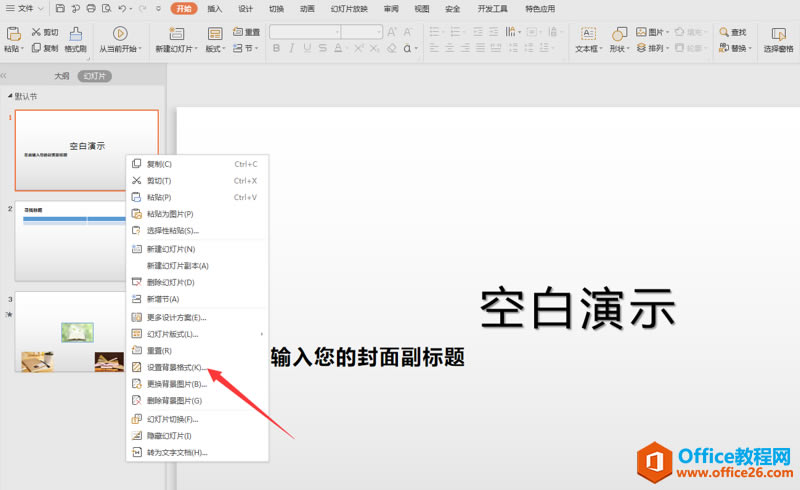Open the Selection Pane (选择窗格) icon
The image size is (800, 490).
[778, 32]
